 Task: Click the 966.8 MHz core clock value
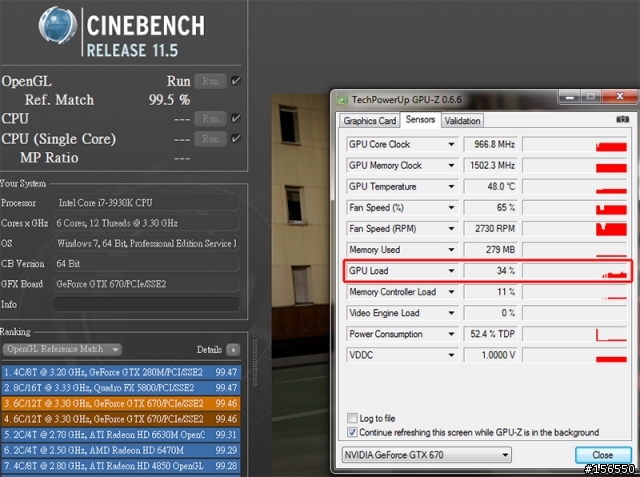pos(491,144)
